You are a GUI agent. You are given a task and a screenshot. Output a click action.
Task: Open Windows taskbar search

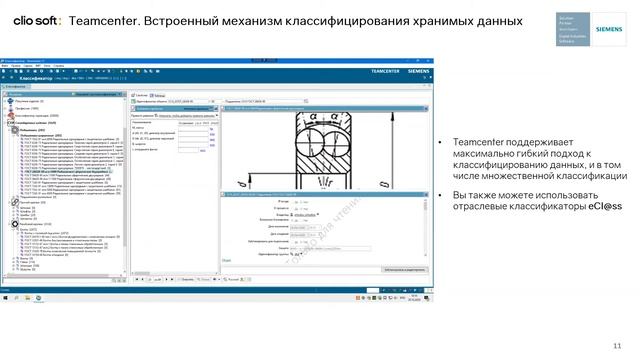17,298
